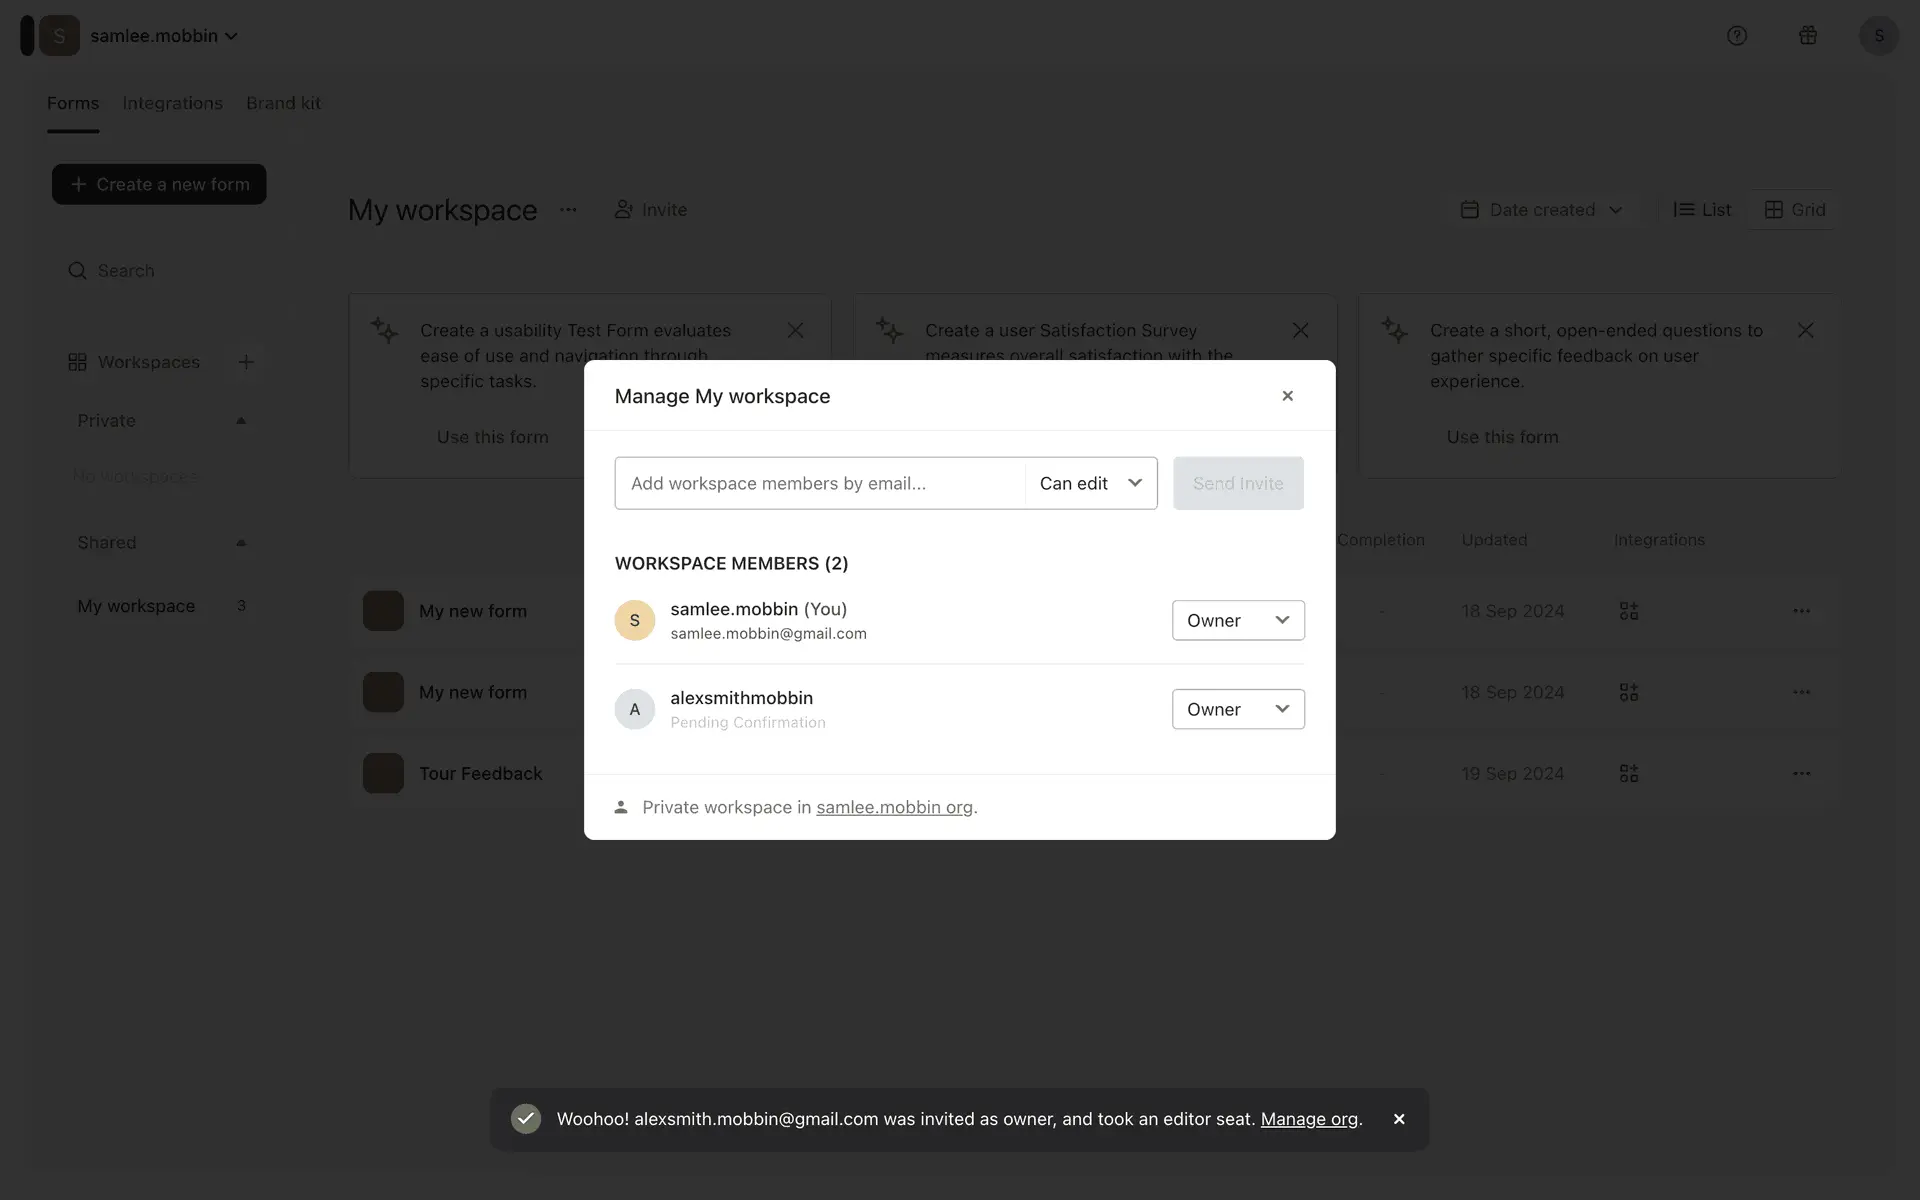1920x1200 pixels.
Task: Open the three-dot menu beside My workspace title
Action: click(568, 210)
